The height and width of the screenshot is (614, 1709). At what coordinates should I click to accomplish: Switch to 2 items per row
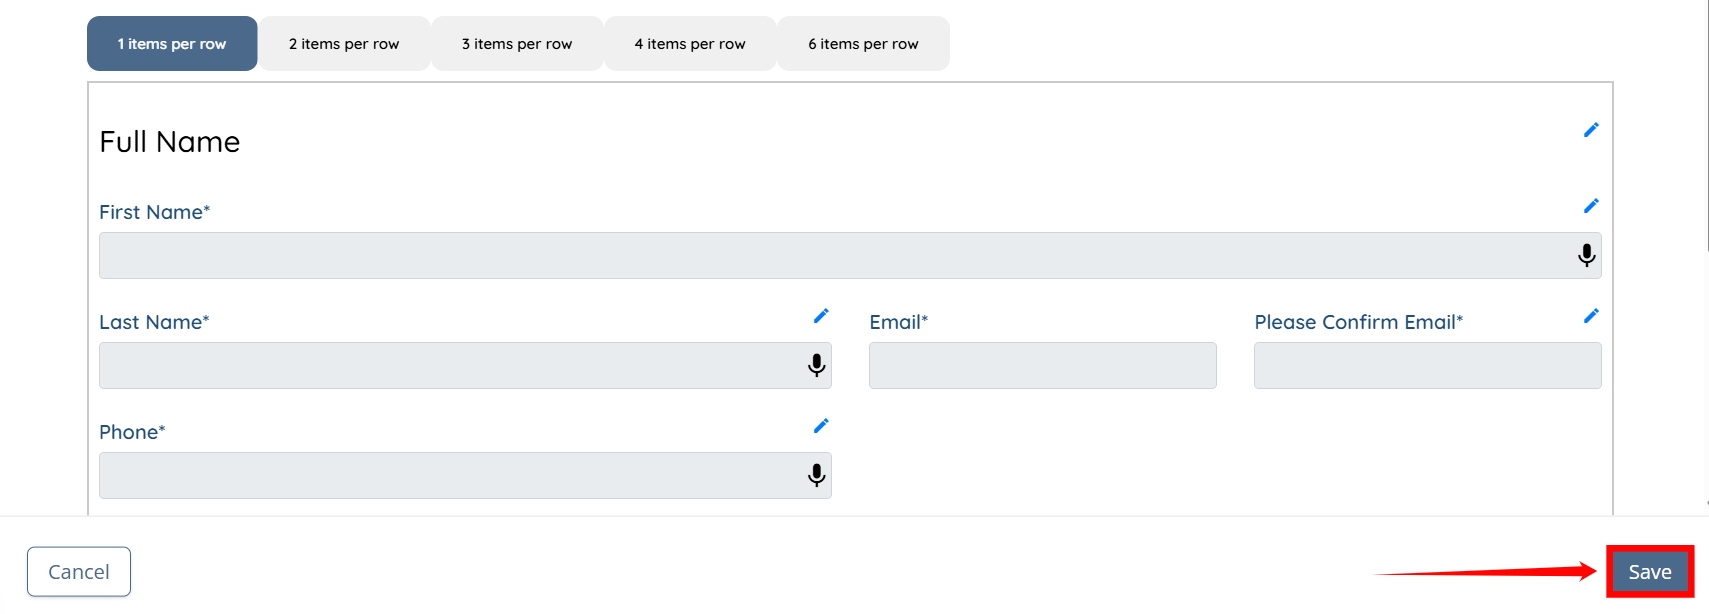coord(344,44)
